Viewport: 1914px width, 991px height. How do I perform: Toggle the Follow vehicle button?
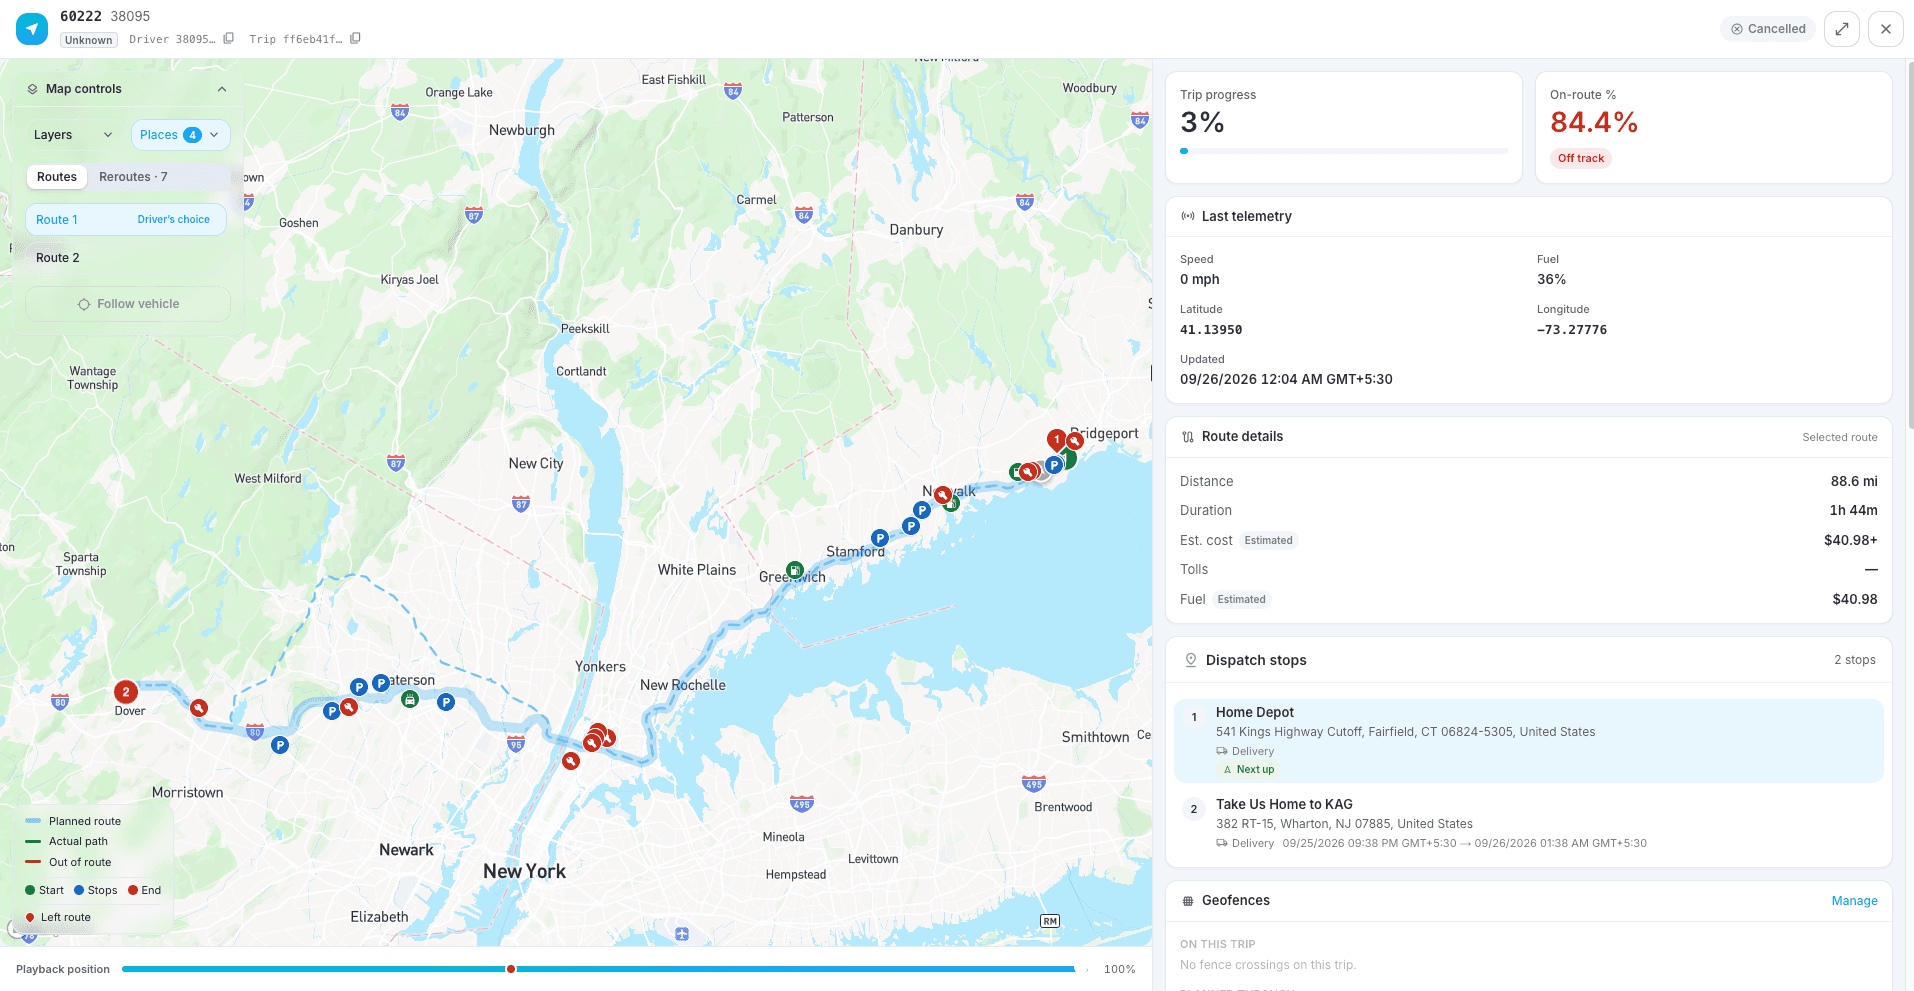(x=128, y=304)
